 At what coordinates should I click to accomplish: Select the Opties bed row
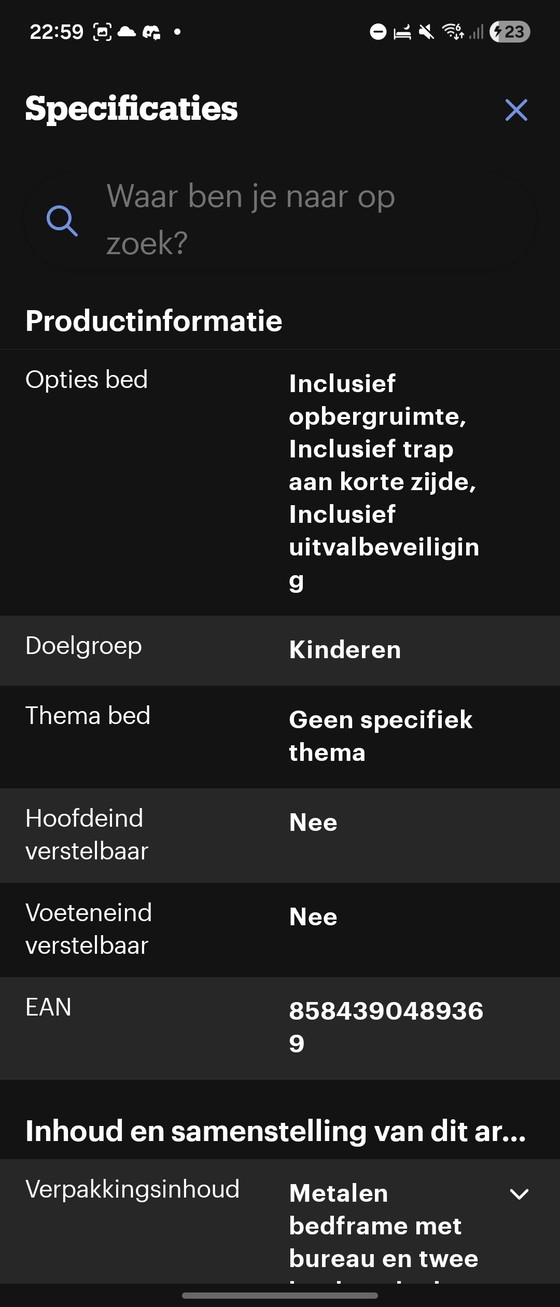click(x=280, y=482)
